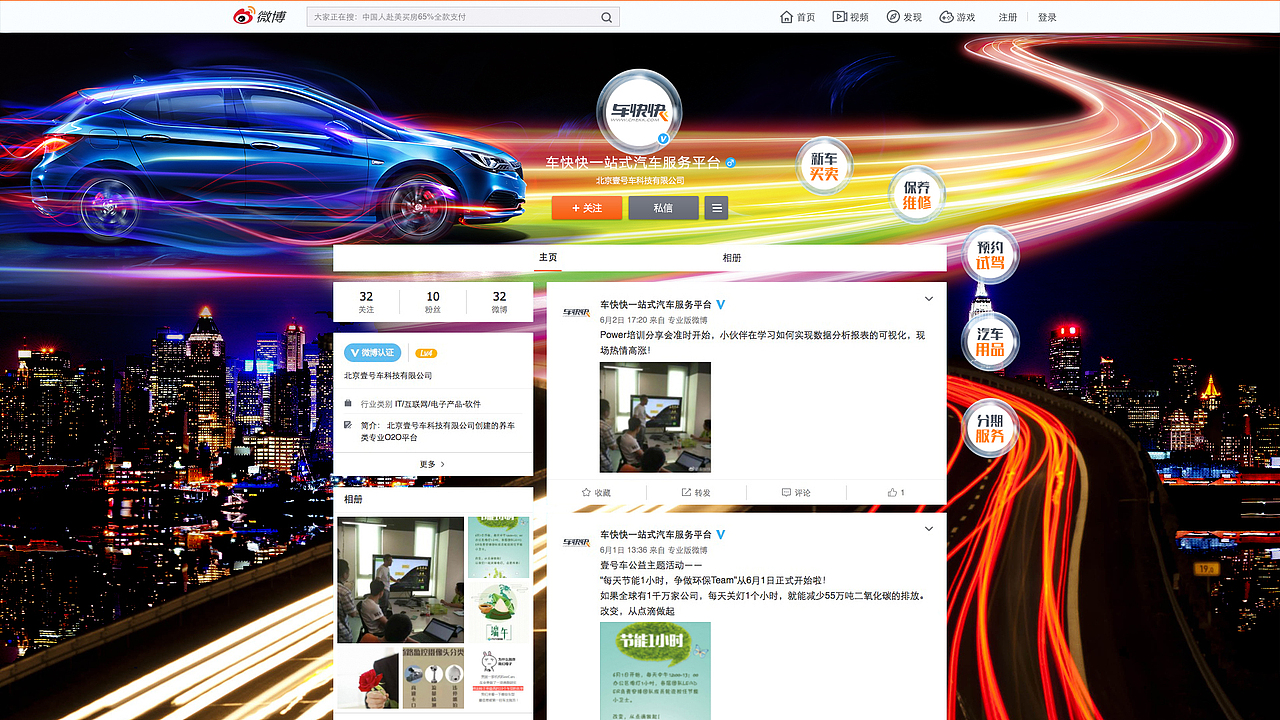Screen dimensions: 1280x720
Task: Open the red rose album photo
Action: tap(368, 677)
